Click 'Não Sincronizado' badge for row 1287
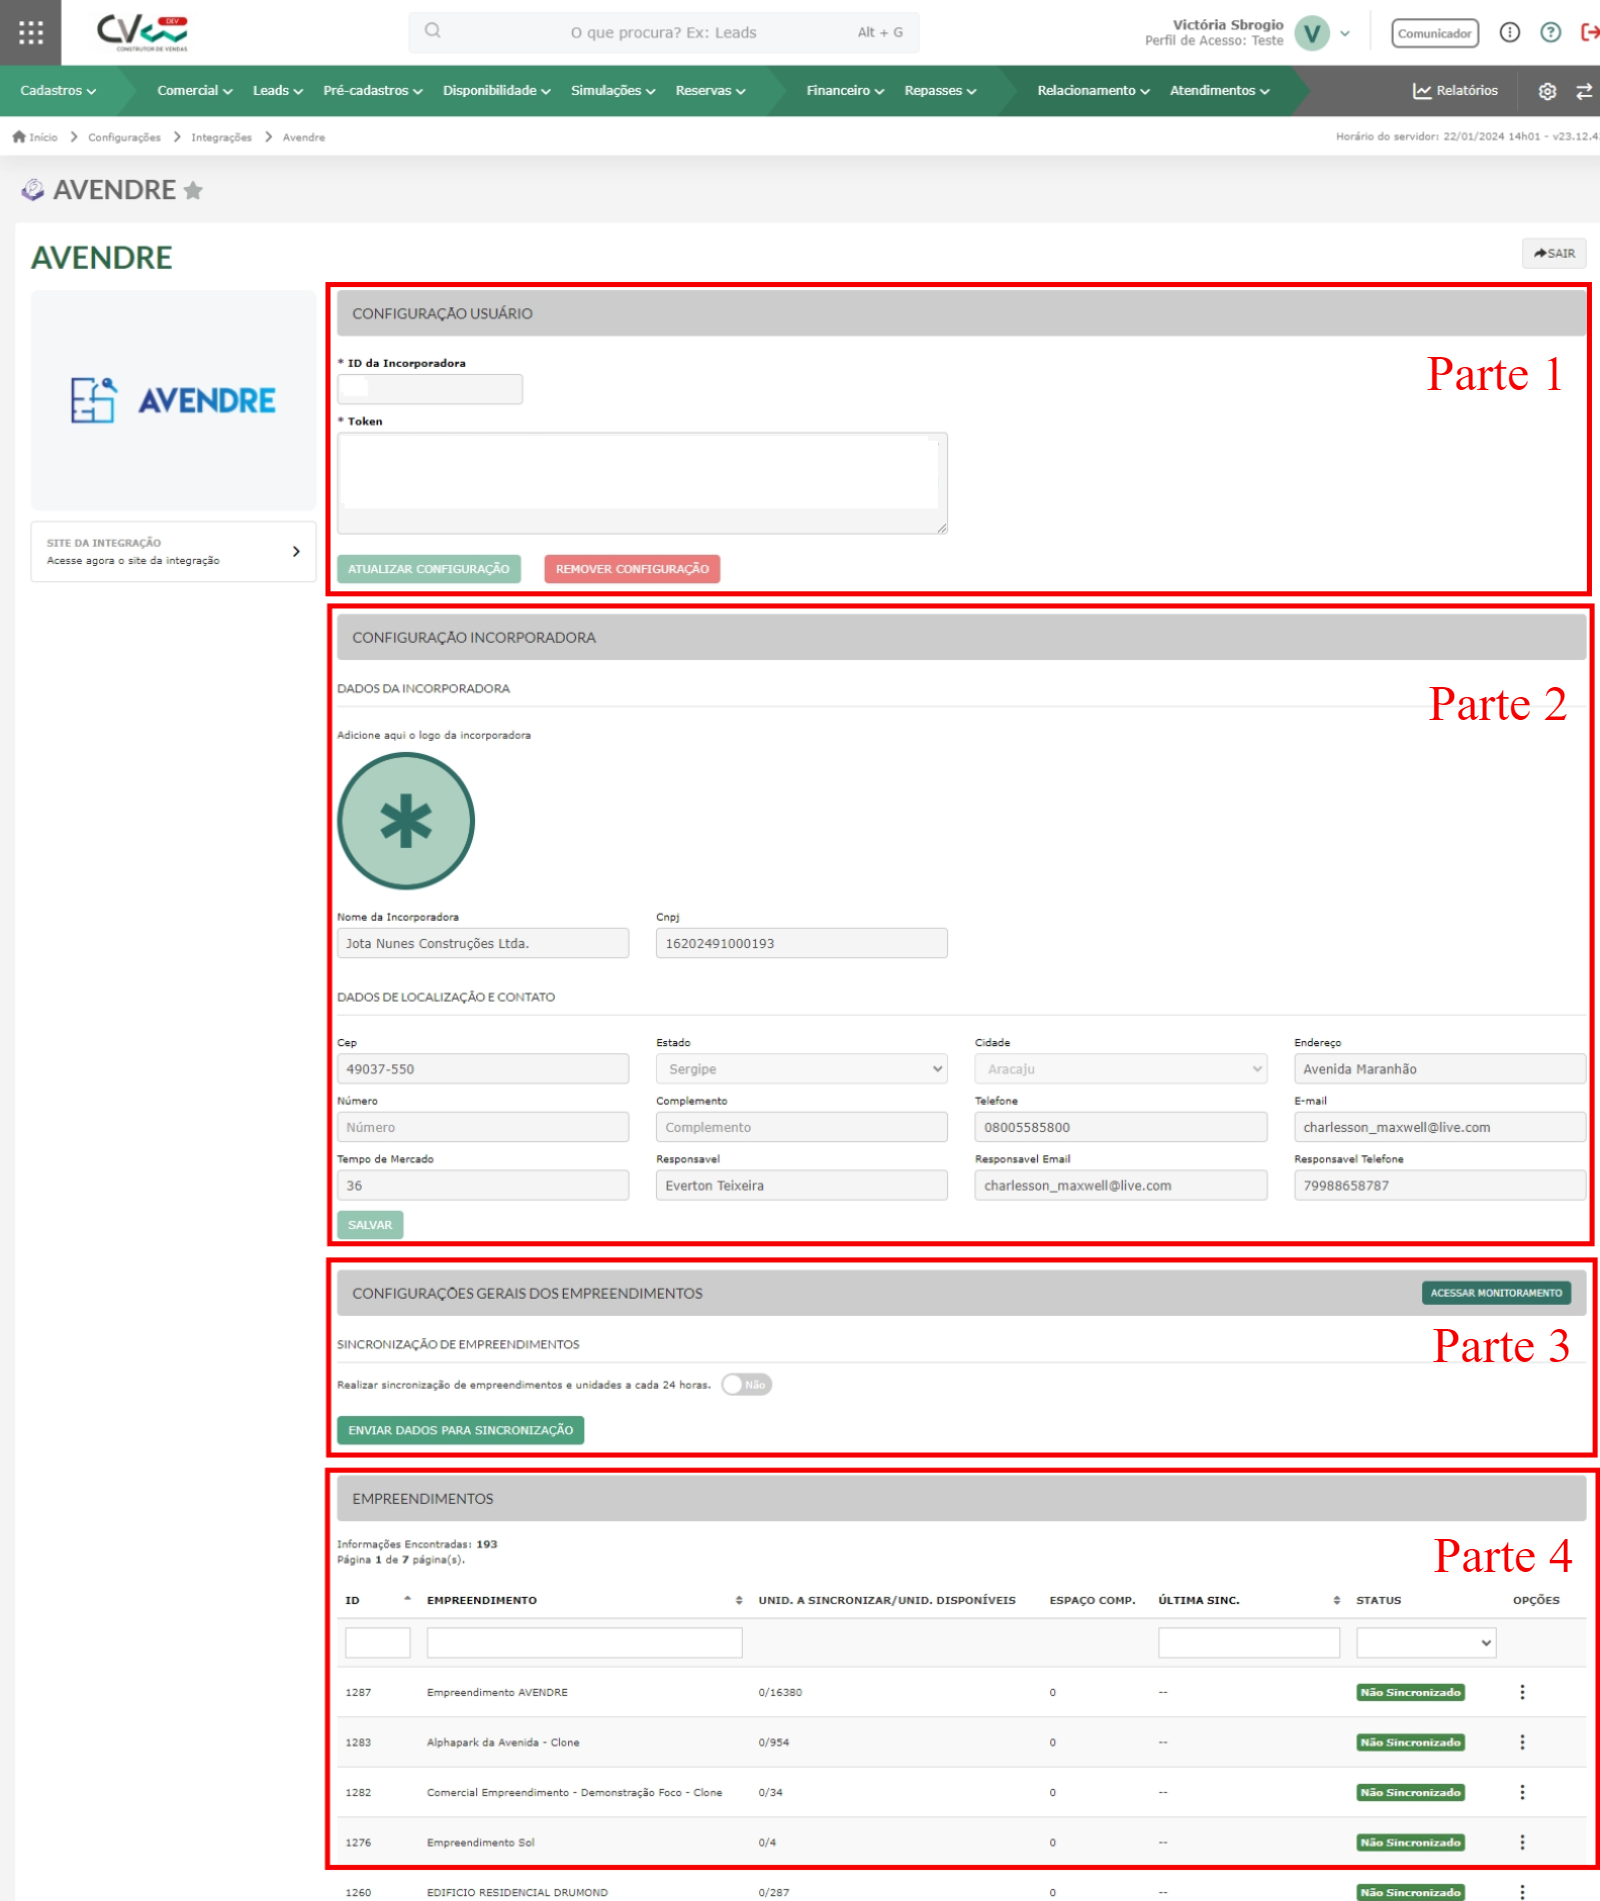The width and height of the screenshot is (1600, 1901). click(x=1410, y=1692)
